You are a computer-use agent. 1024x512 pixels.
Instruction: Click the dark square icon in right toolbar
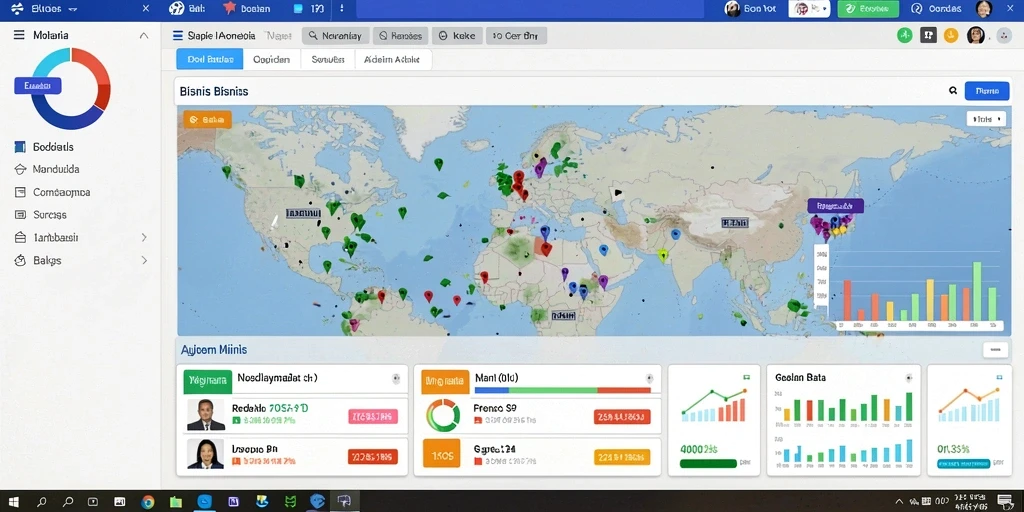pos(928,35)
